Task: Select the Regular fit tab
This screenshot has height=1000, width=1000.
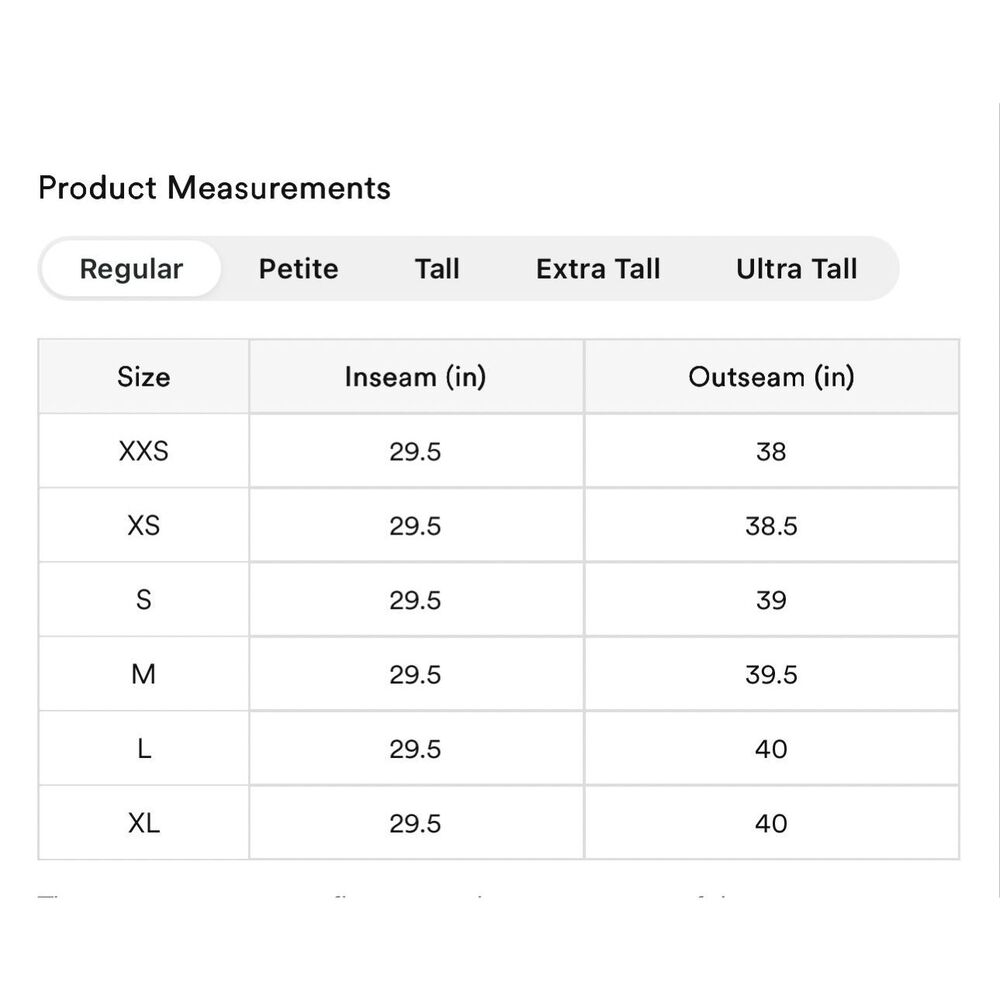Action: pos(131,268)
